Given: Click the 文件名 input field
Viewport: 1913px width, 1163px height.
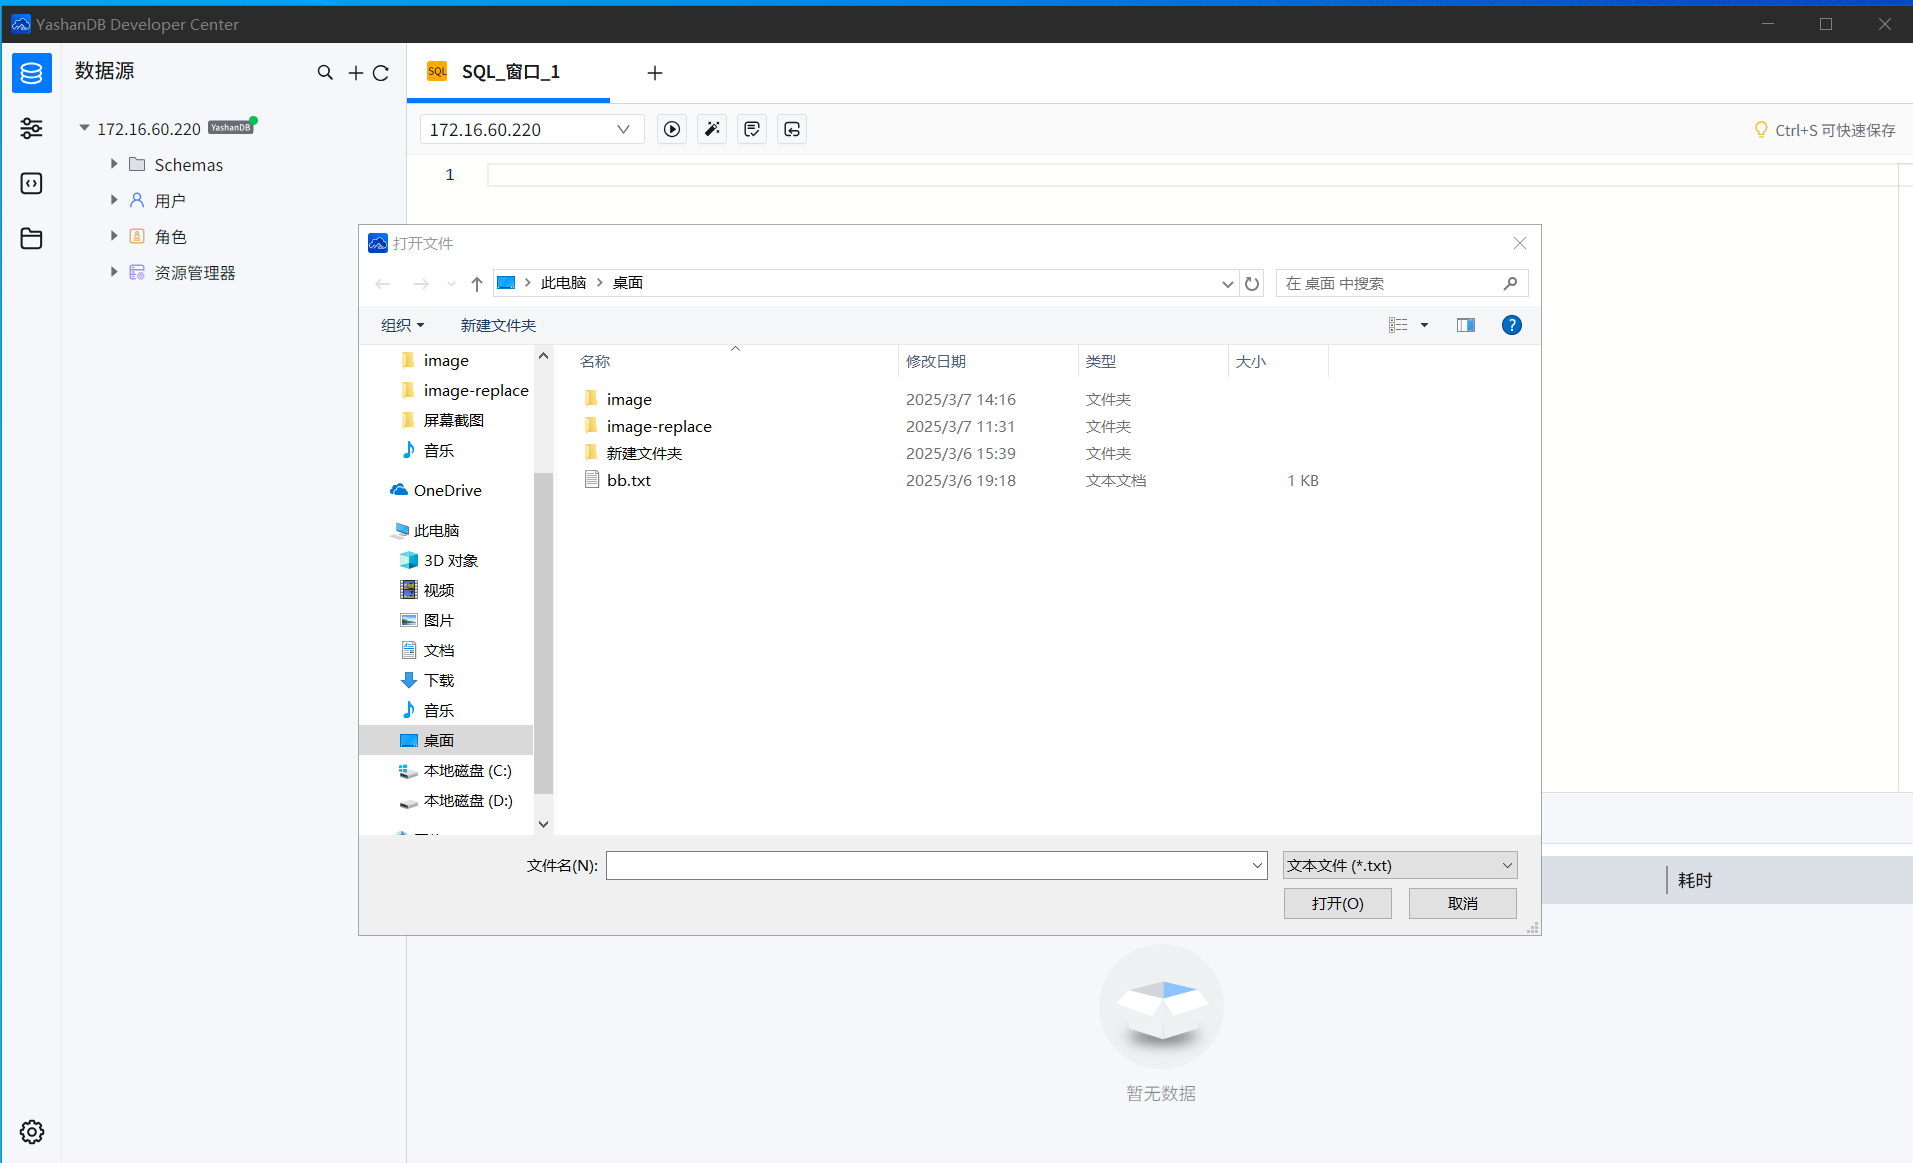Looking at the screenshot, I should [927, 865].
